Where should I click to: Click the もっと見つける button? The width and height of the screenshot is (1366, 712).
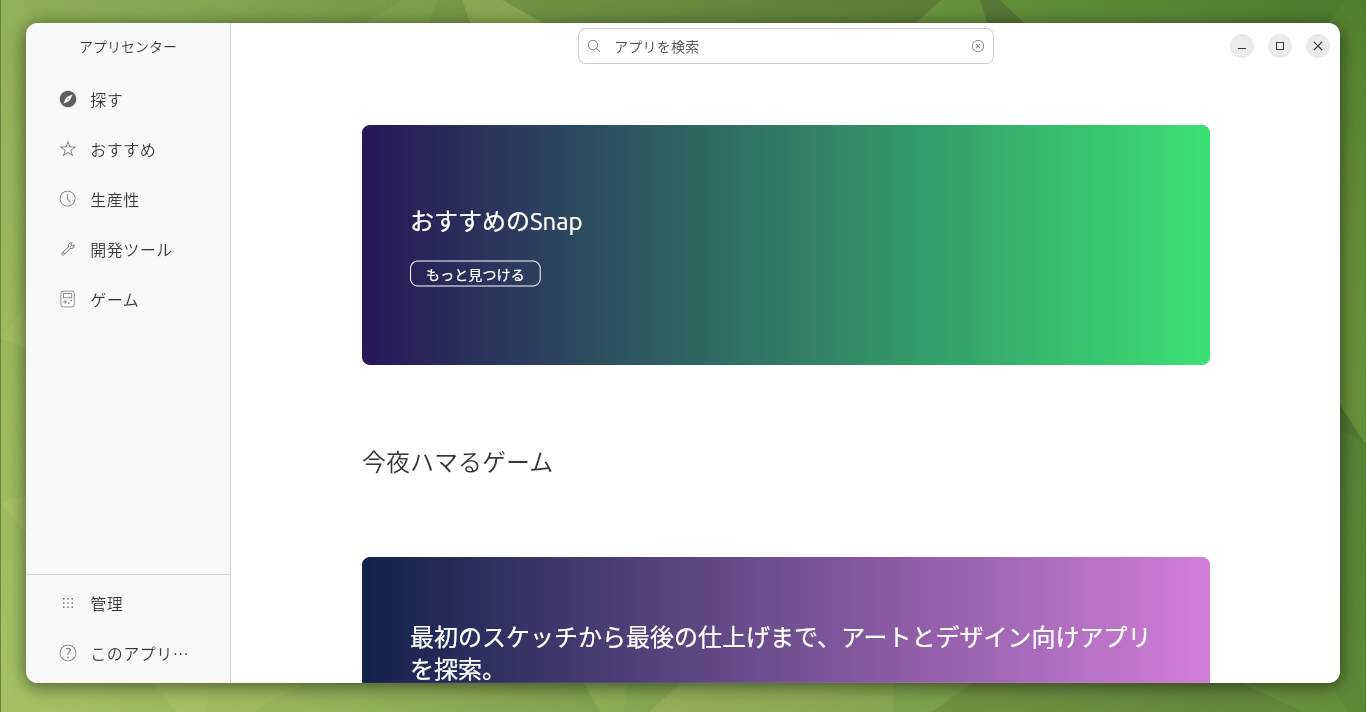(475, 274)
